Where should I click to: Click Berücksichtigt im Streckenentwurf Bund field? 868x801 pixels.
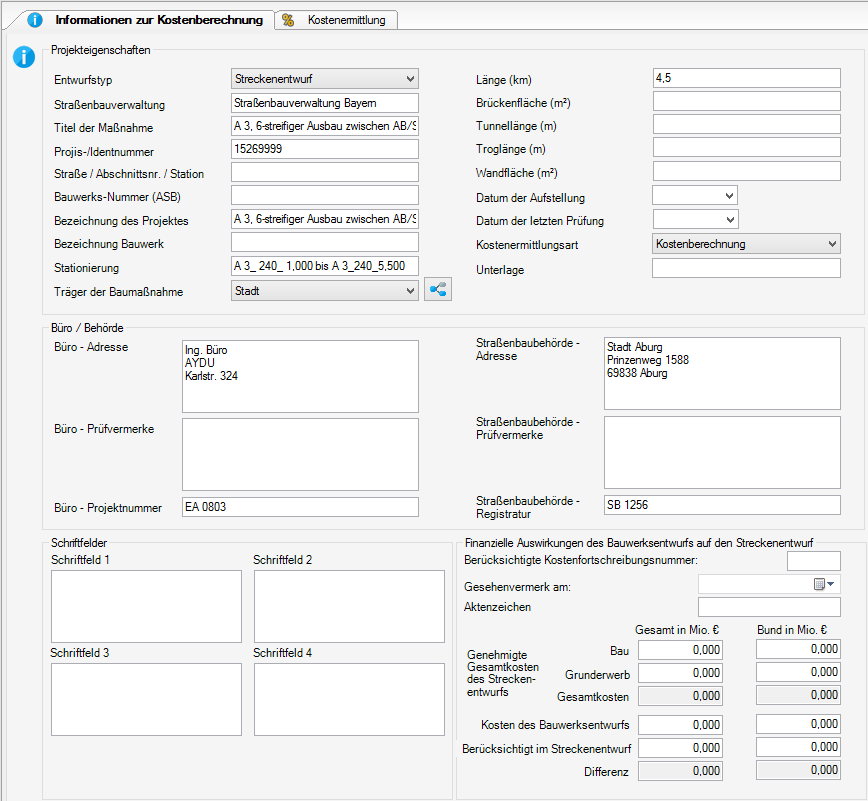click(x=798, y=747)
